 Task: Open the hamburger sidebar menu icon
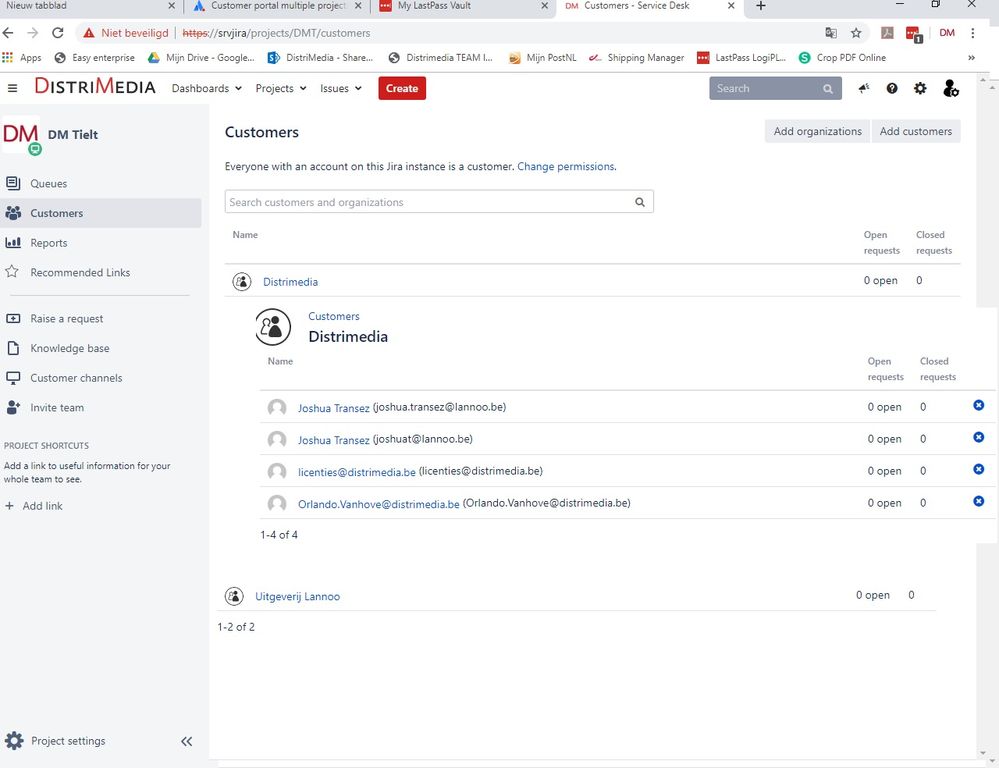(12, 88)
